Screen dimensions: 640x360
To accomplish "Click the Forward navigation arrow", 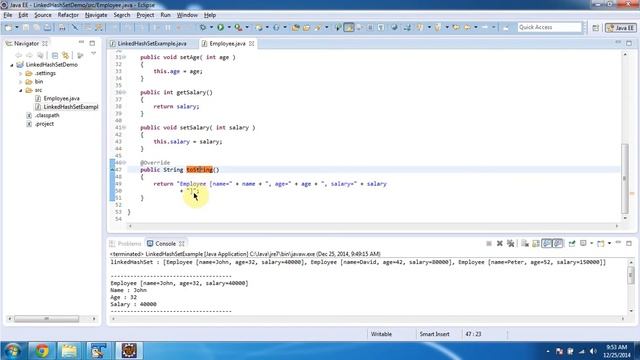I will pyautogui.click(x=485, y=27).
